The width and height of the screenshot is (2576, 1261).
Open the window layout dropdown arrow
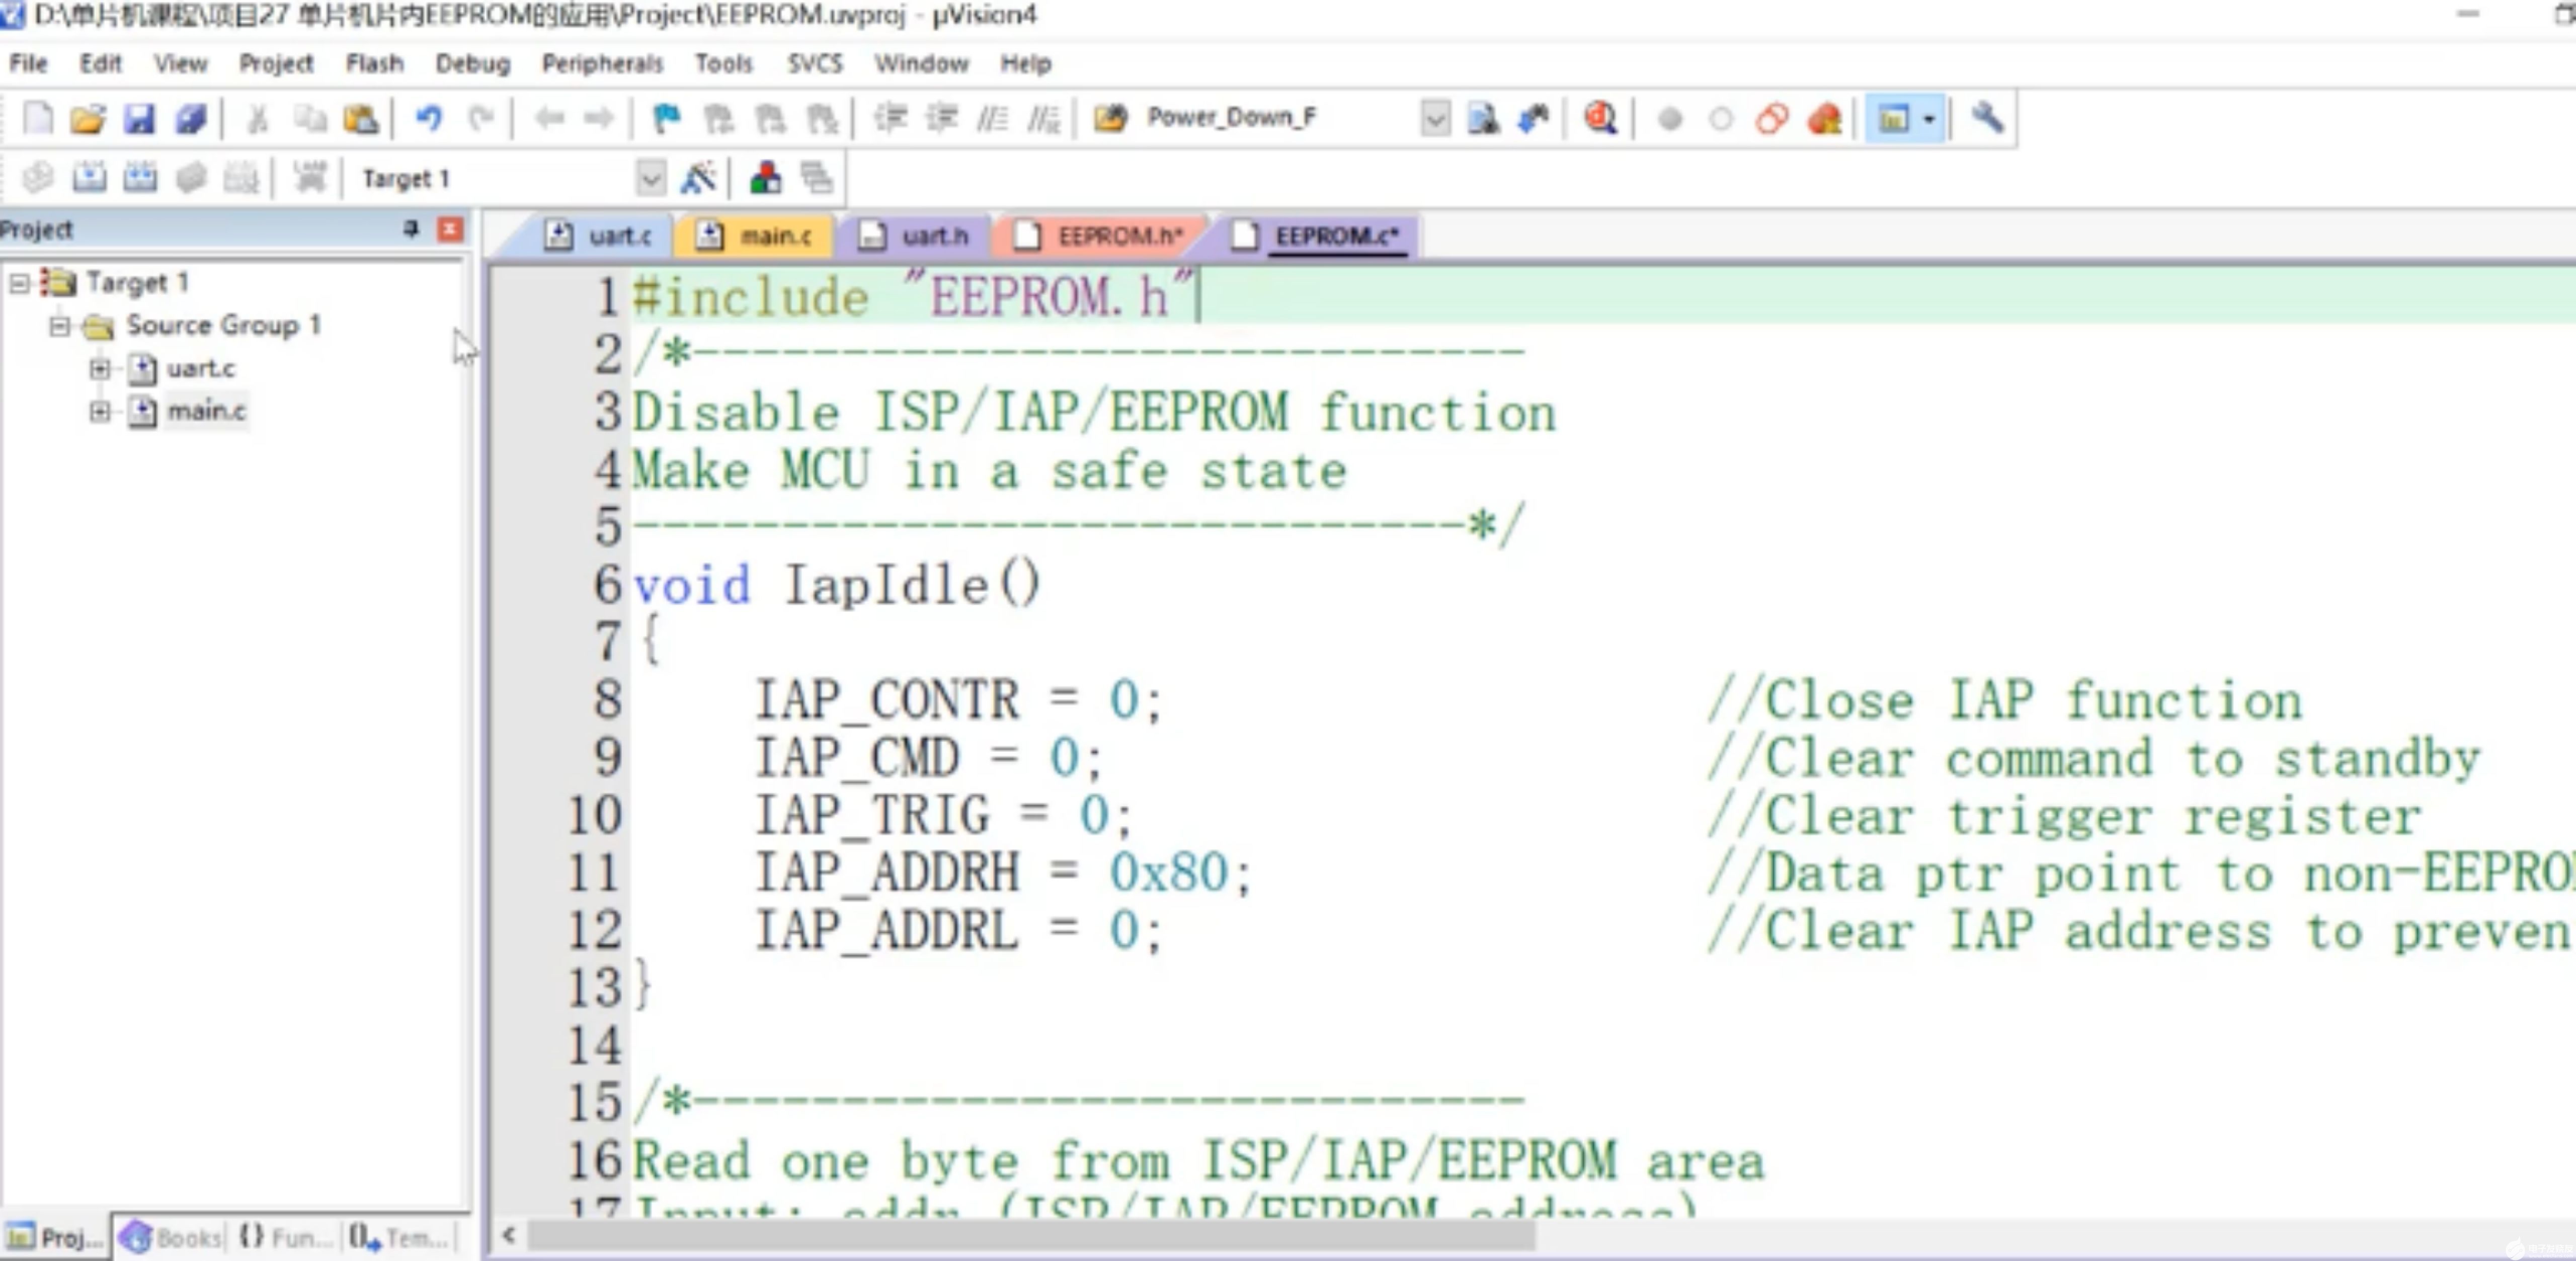pos(1929,119)
